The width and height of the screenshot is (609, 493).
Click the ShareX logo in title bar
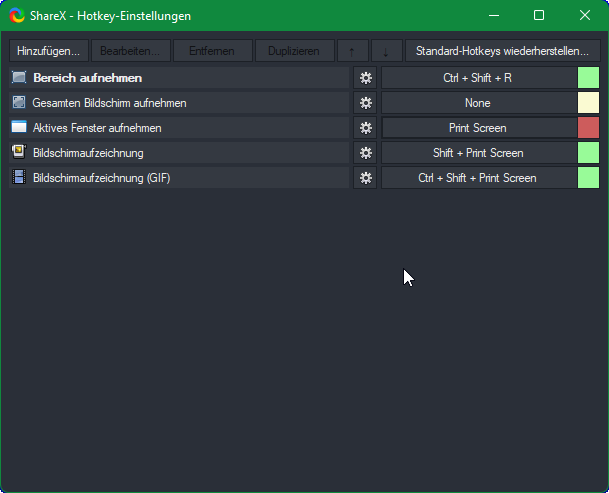point(17,16)
